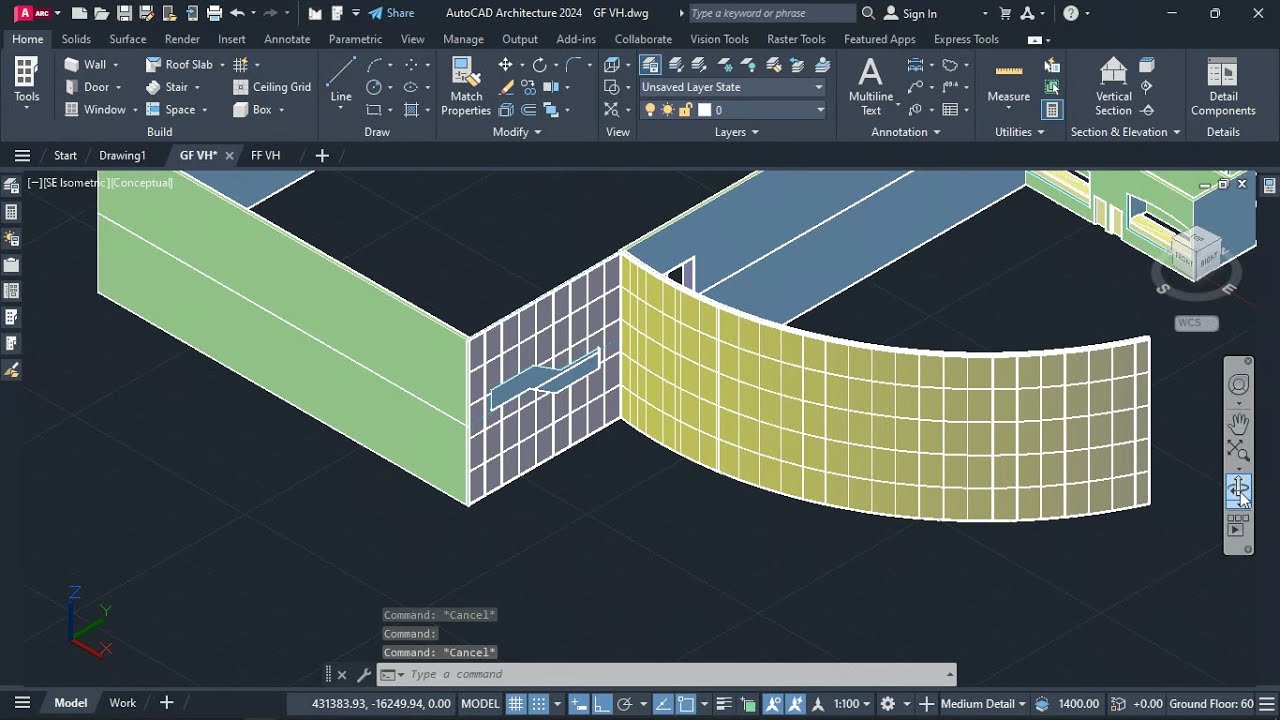Viewport: 1280px width, 720px height.
Task: Expand the Modify panel
Action: [517, 132]
